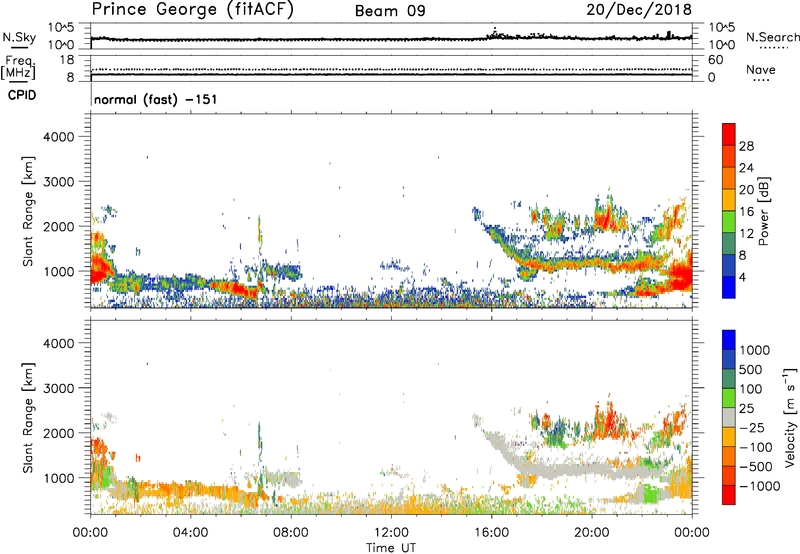Click the '16' Power colorbar label

(746, 212)
